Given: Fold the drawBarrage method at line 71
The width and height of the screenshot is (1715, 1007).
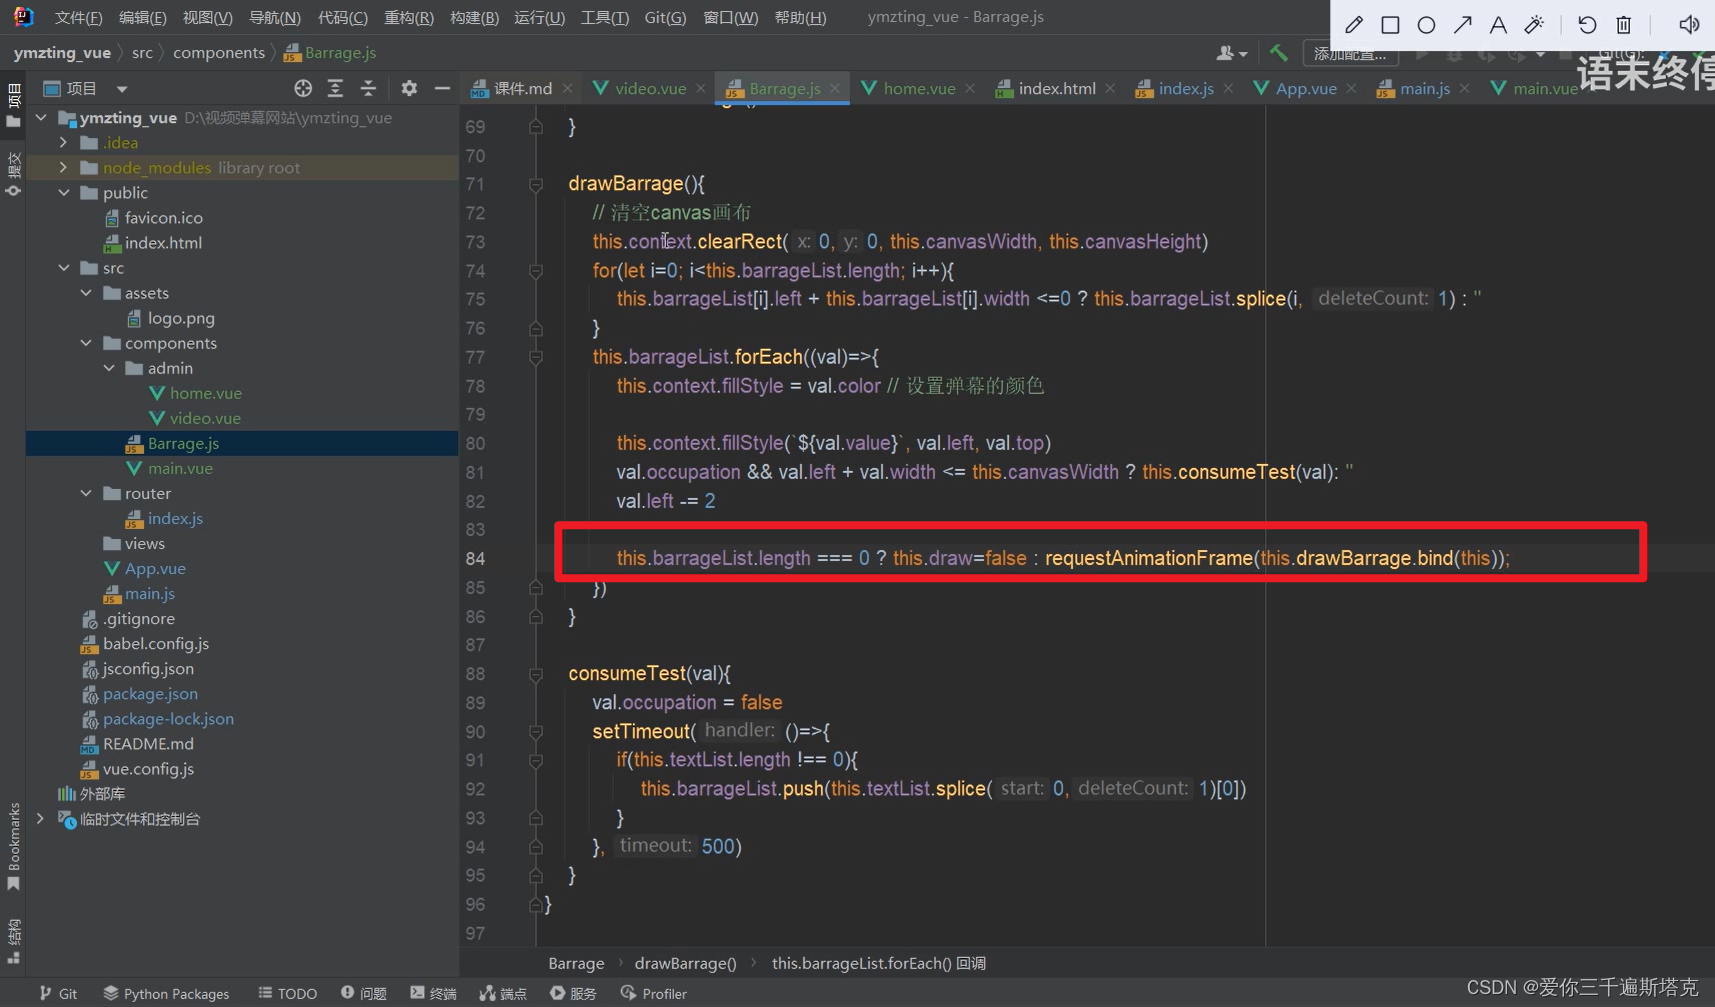Looking at the screenshot, I should (x=536, y=184).
